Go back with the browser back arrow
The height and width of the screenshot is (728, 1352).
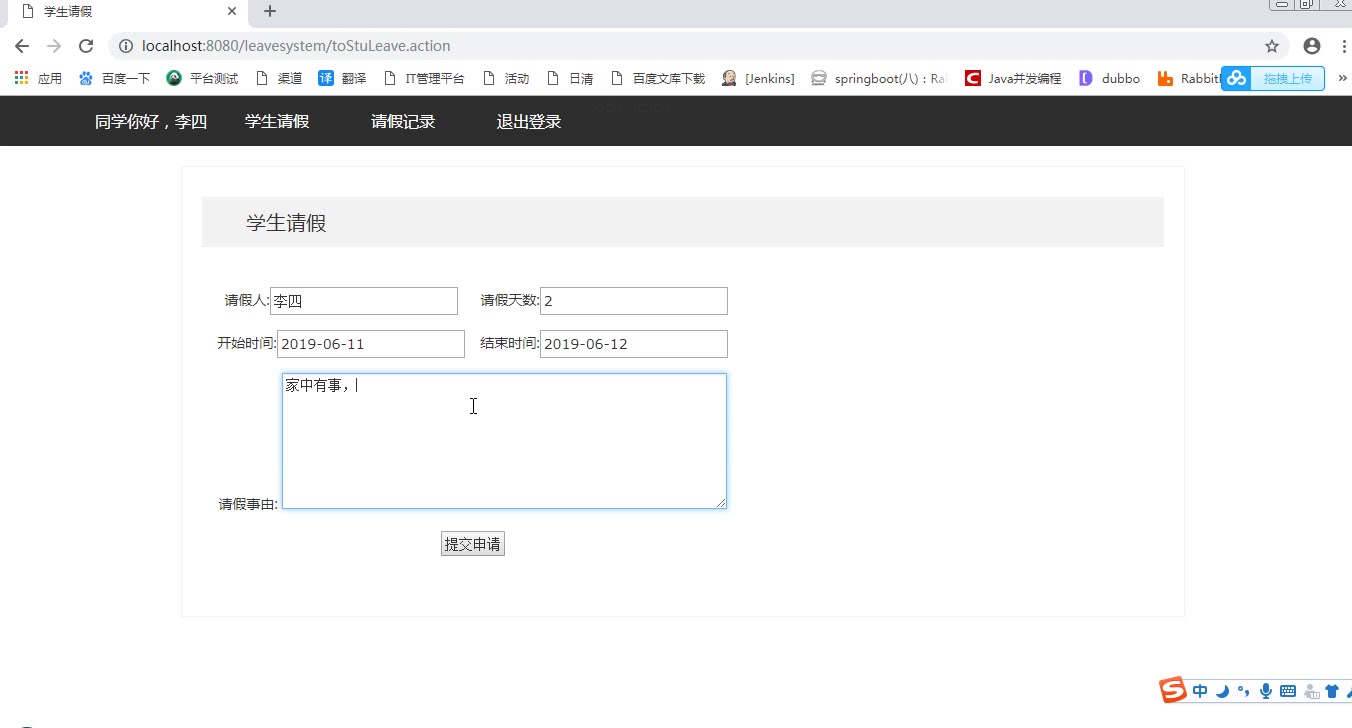pyautogui.click(x=22, y=46)
